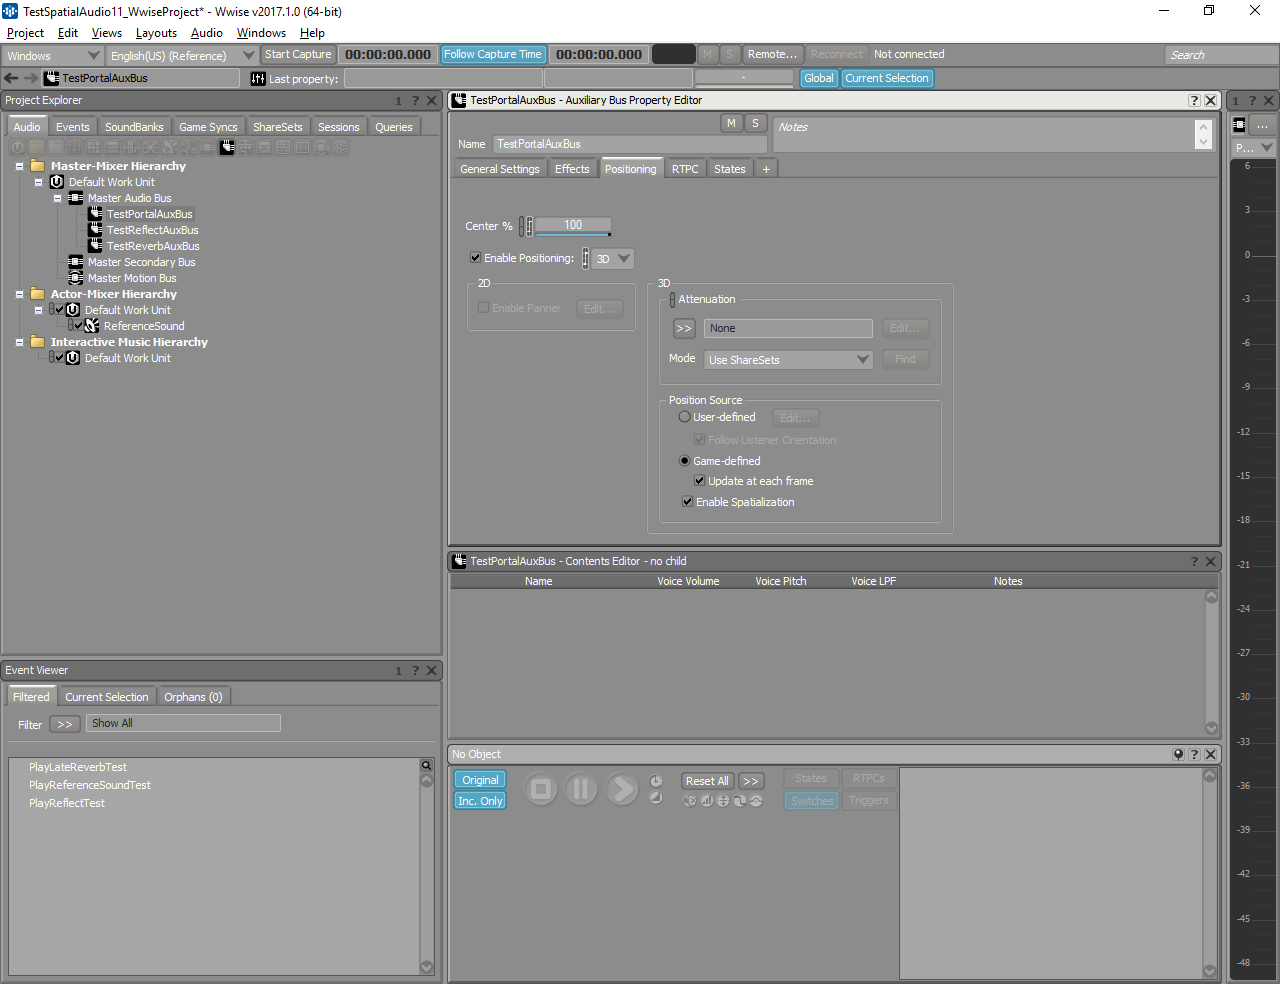Open the Layouts menu

click(156, 33)
